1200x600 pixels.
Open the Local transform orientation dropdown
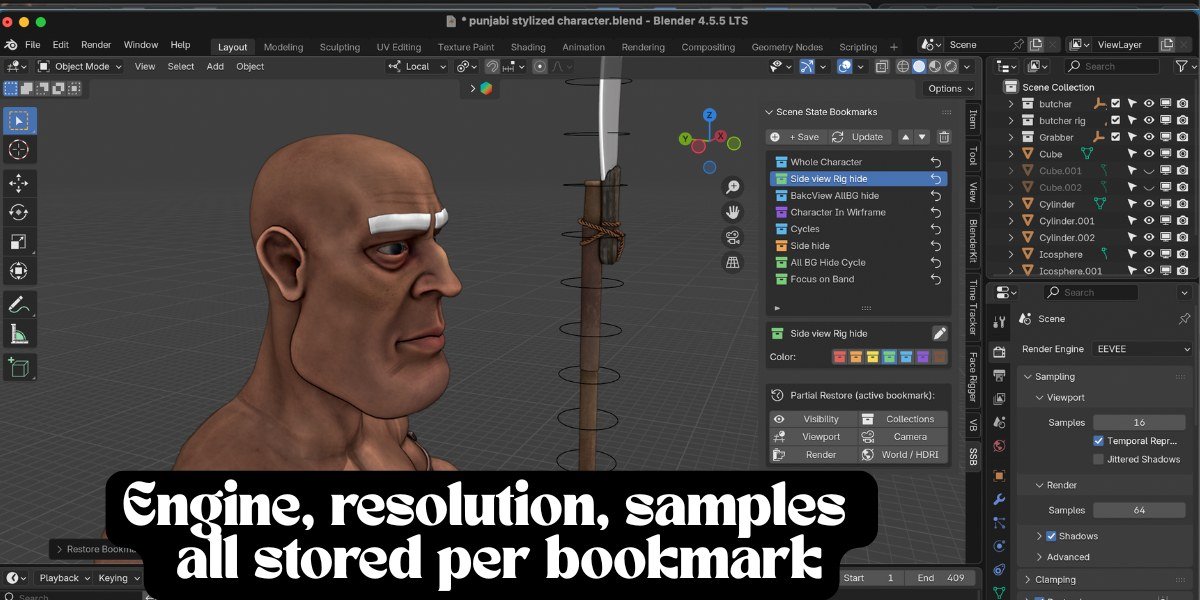pos(417,66)
